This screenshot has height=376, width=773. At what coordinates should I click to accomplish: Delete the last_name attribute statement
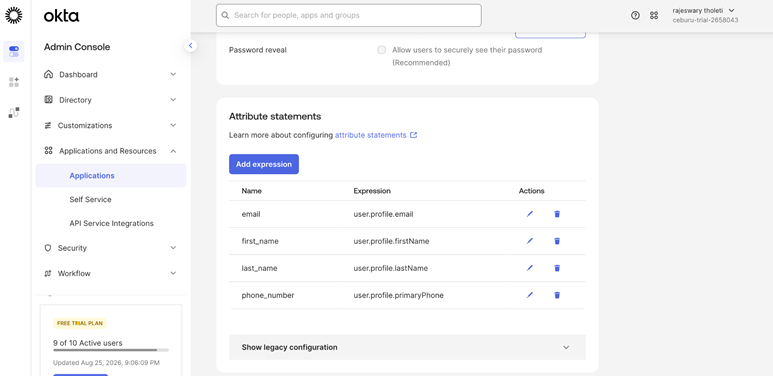coord(557,268)
